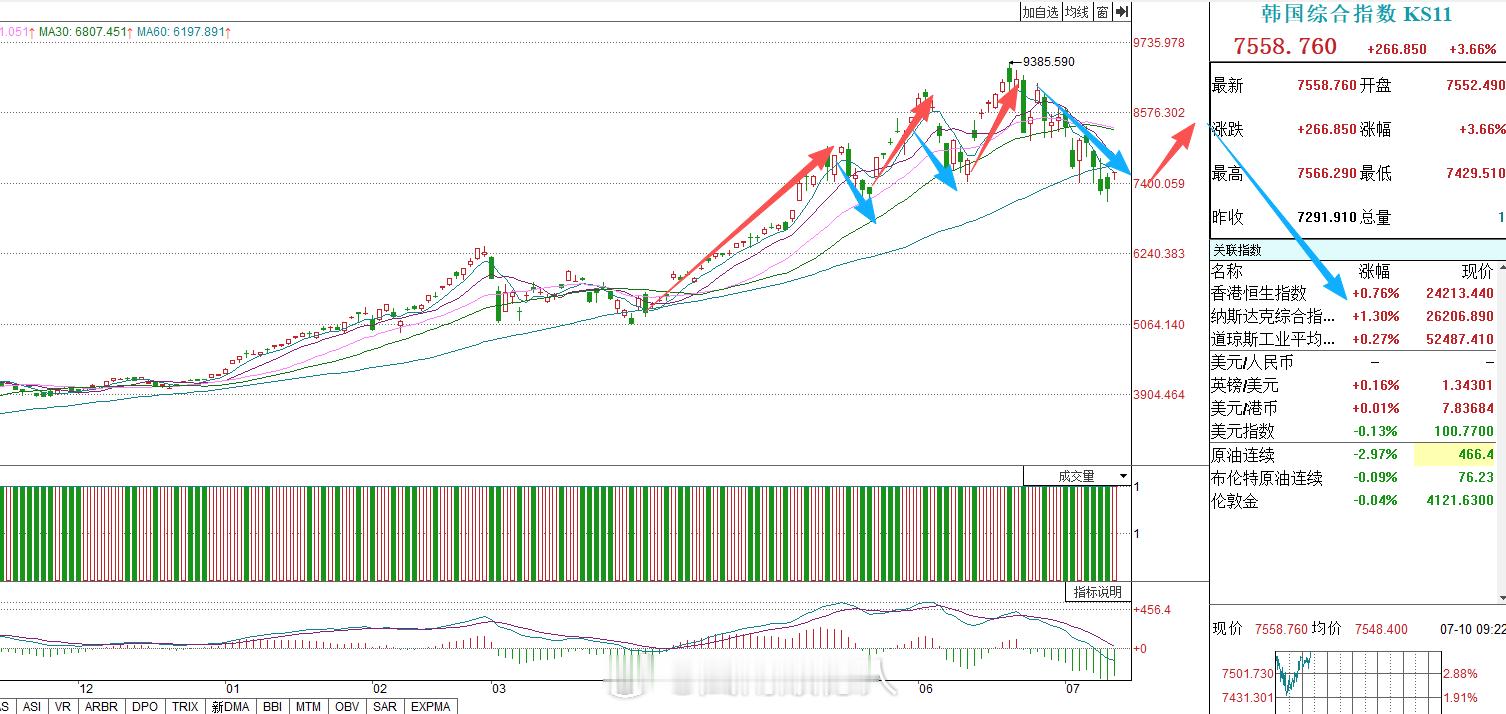1506x714 pixels.
Task: Switch to the EXPMA indicator tab
Action: click(431, 706)
